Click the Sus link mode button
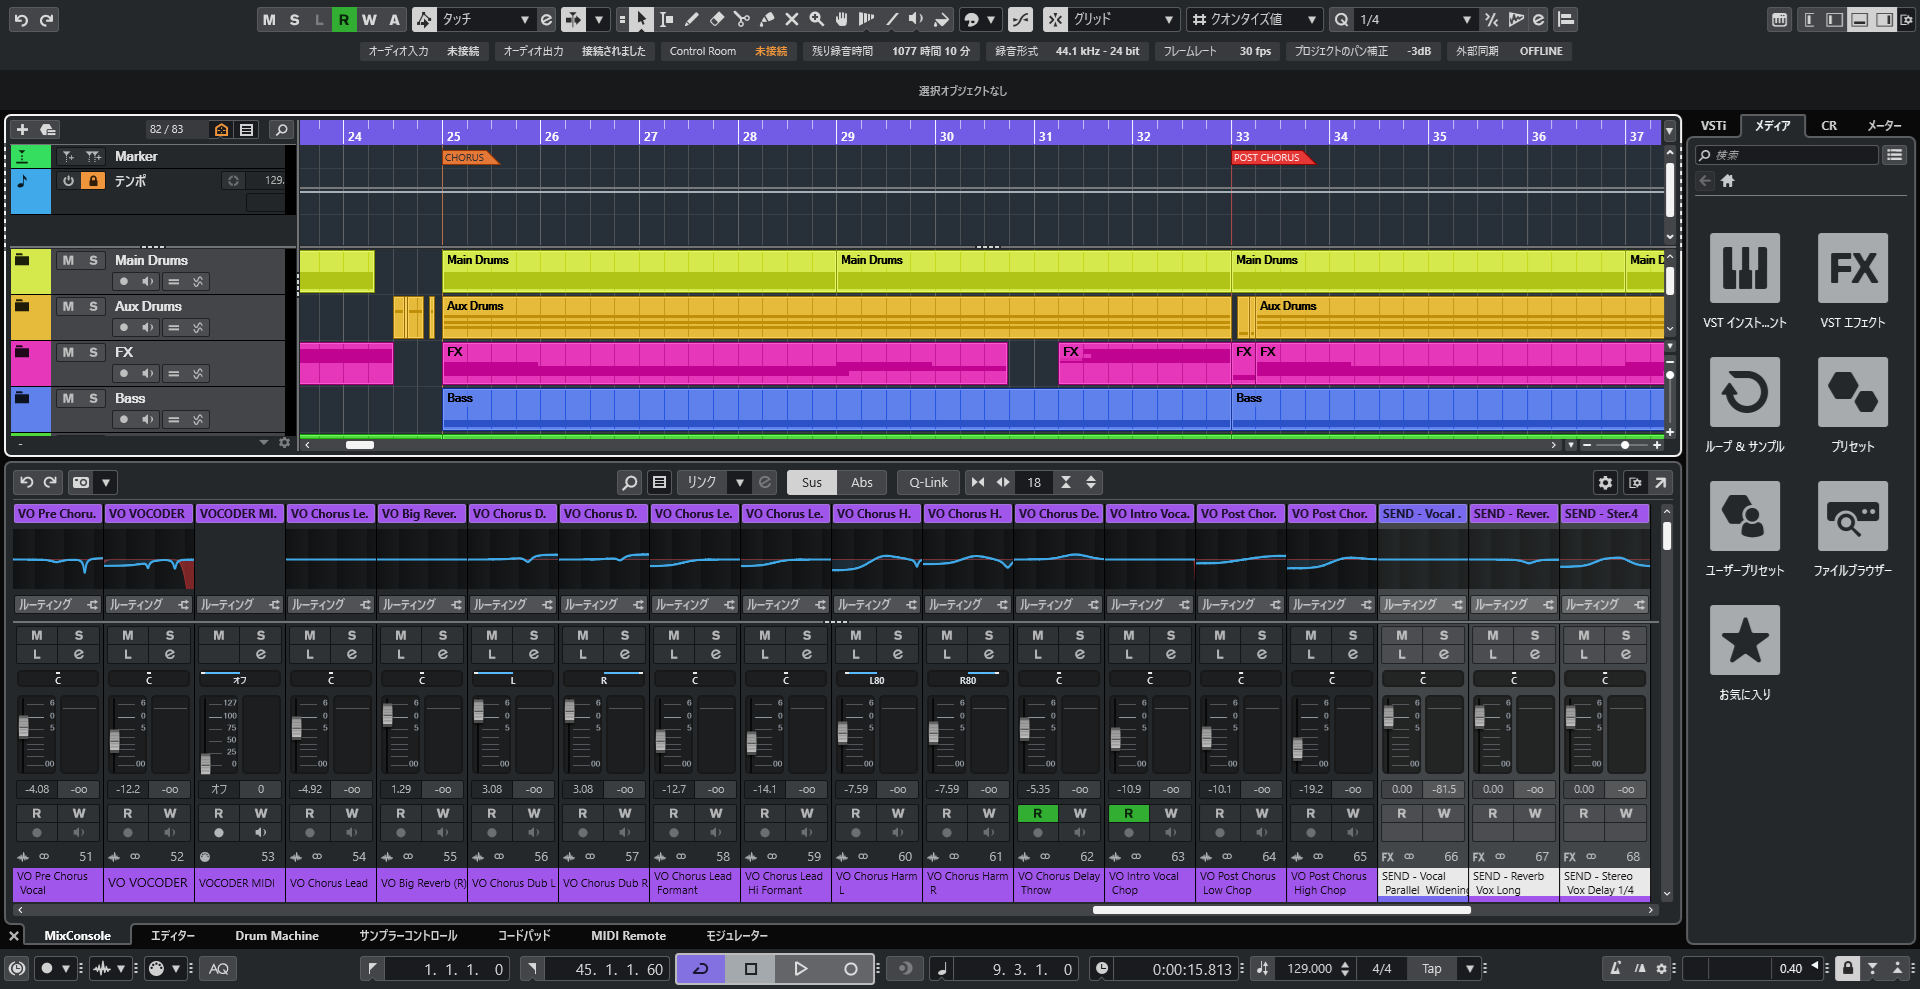Viewport: 1920px width, 989px height. 812,483
